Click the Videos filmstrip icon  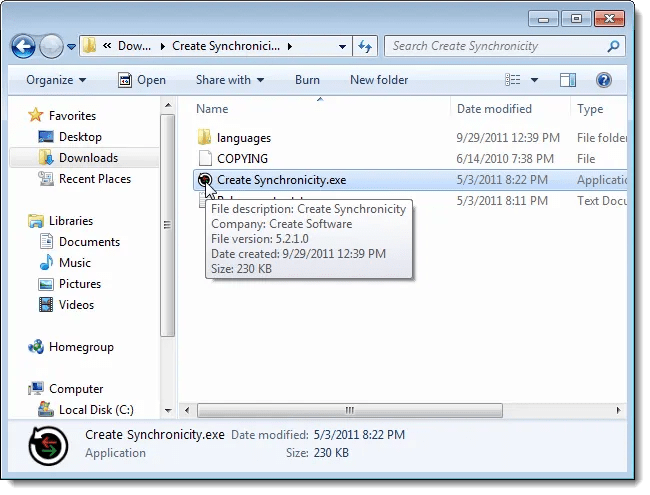click(46, 305)
